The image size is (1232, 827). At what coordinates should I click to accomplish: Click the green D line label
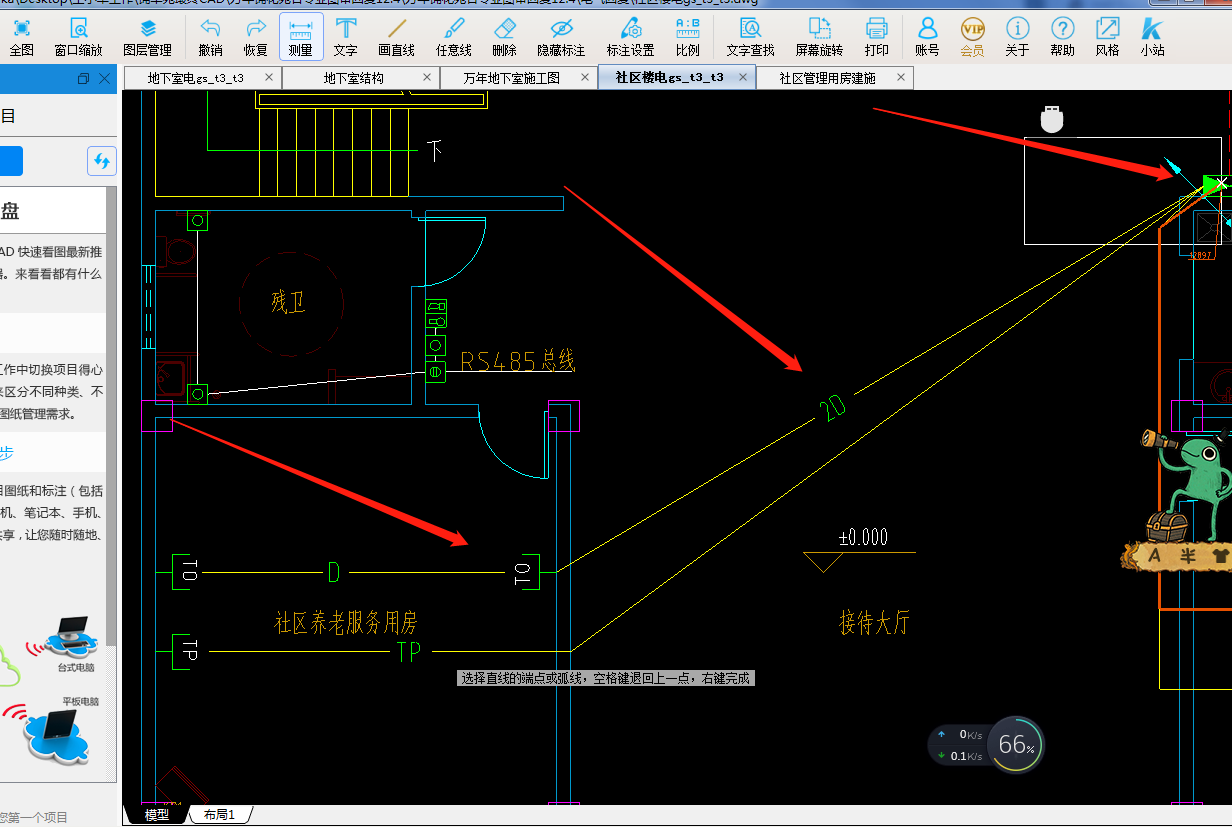tap(334, 572)
